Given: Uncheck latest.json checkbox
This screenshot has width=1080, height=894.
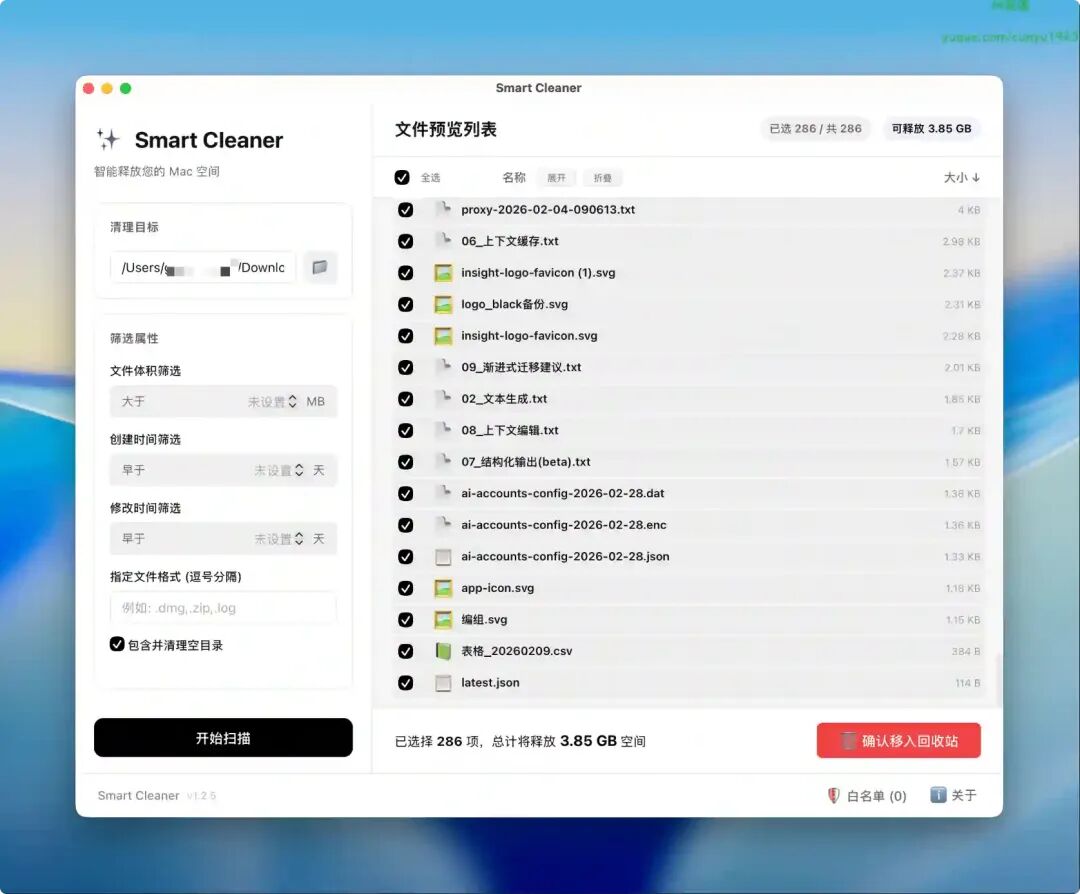Looking at the screenshot, I should 406,683.
